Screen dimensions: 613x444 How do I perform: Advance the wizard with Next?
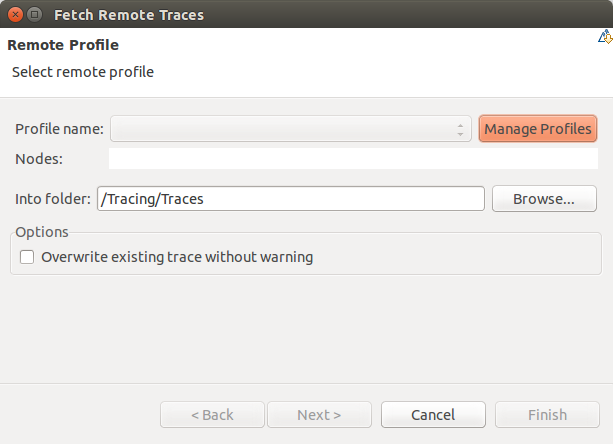click(x=319, y=415)
